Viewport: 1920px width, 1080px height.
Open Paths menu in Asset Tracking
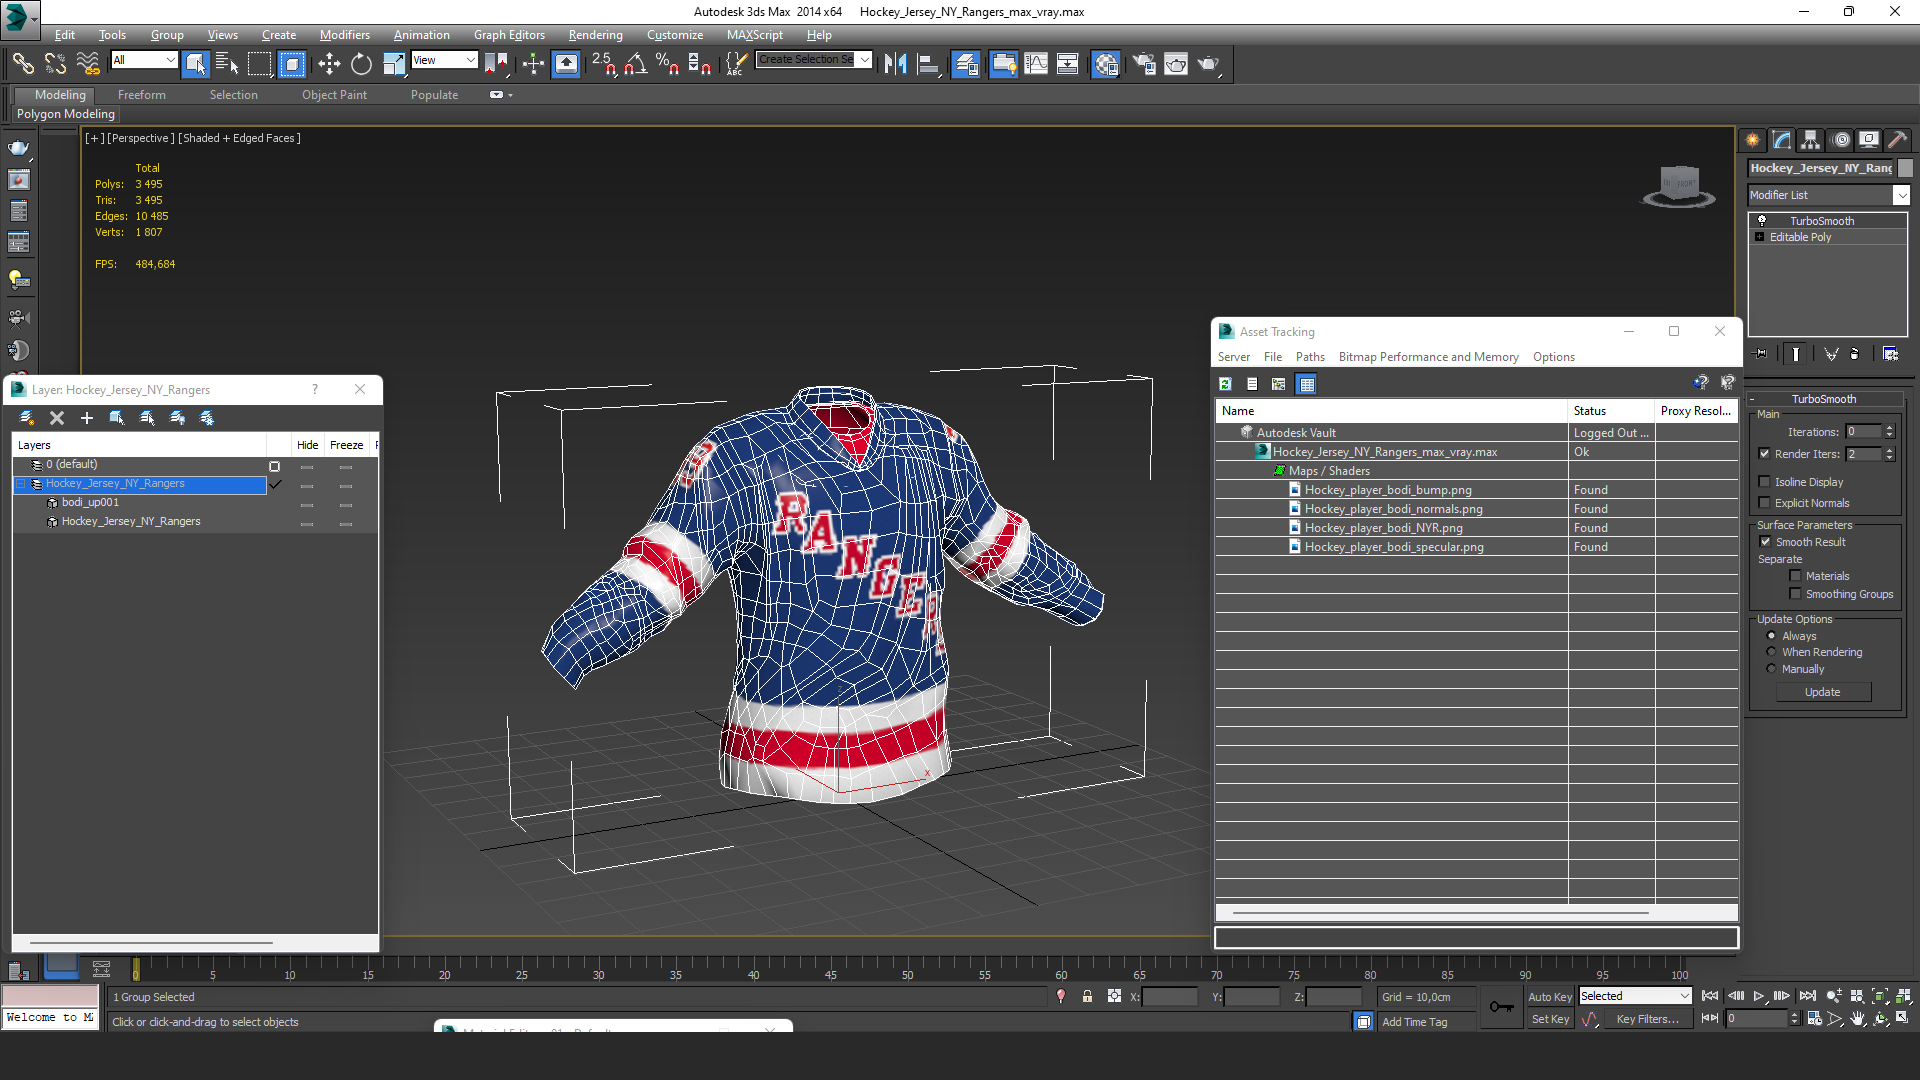coord(1310,357)
